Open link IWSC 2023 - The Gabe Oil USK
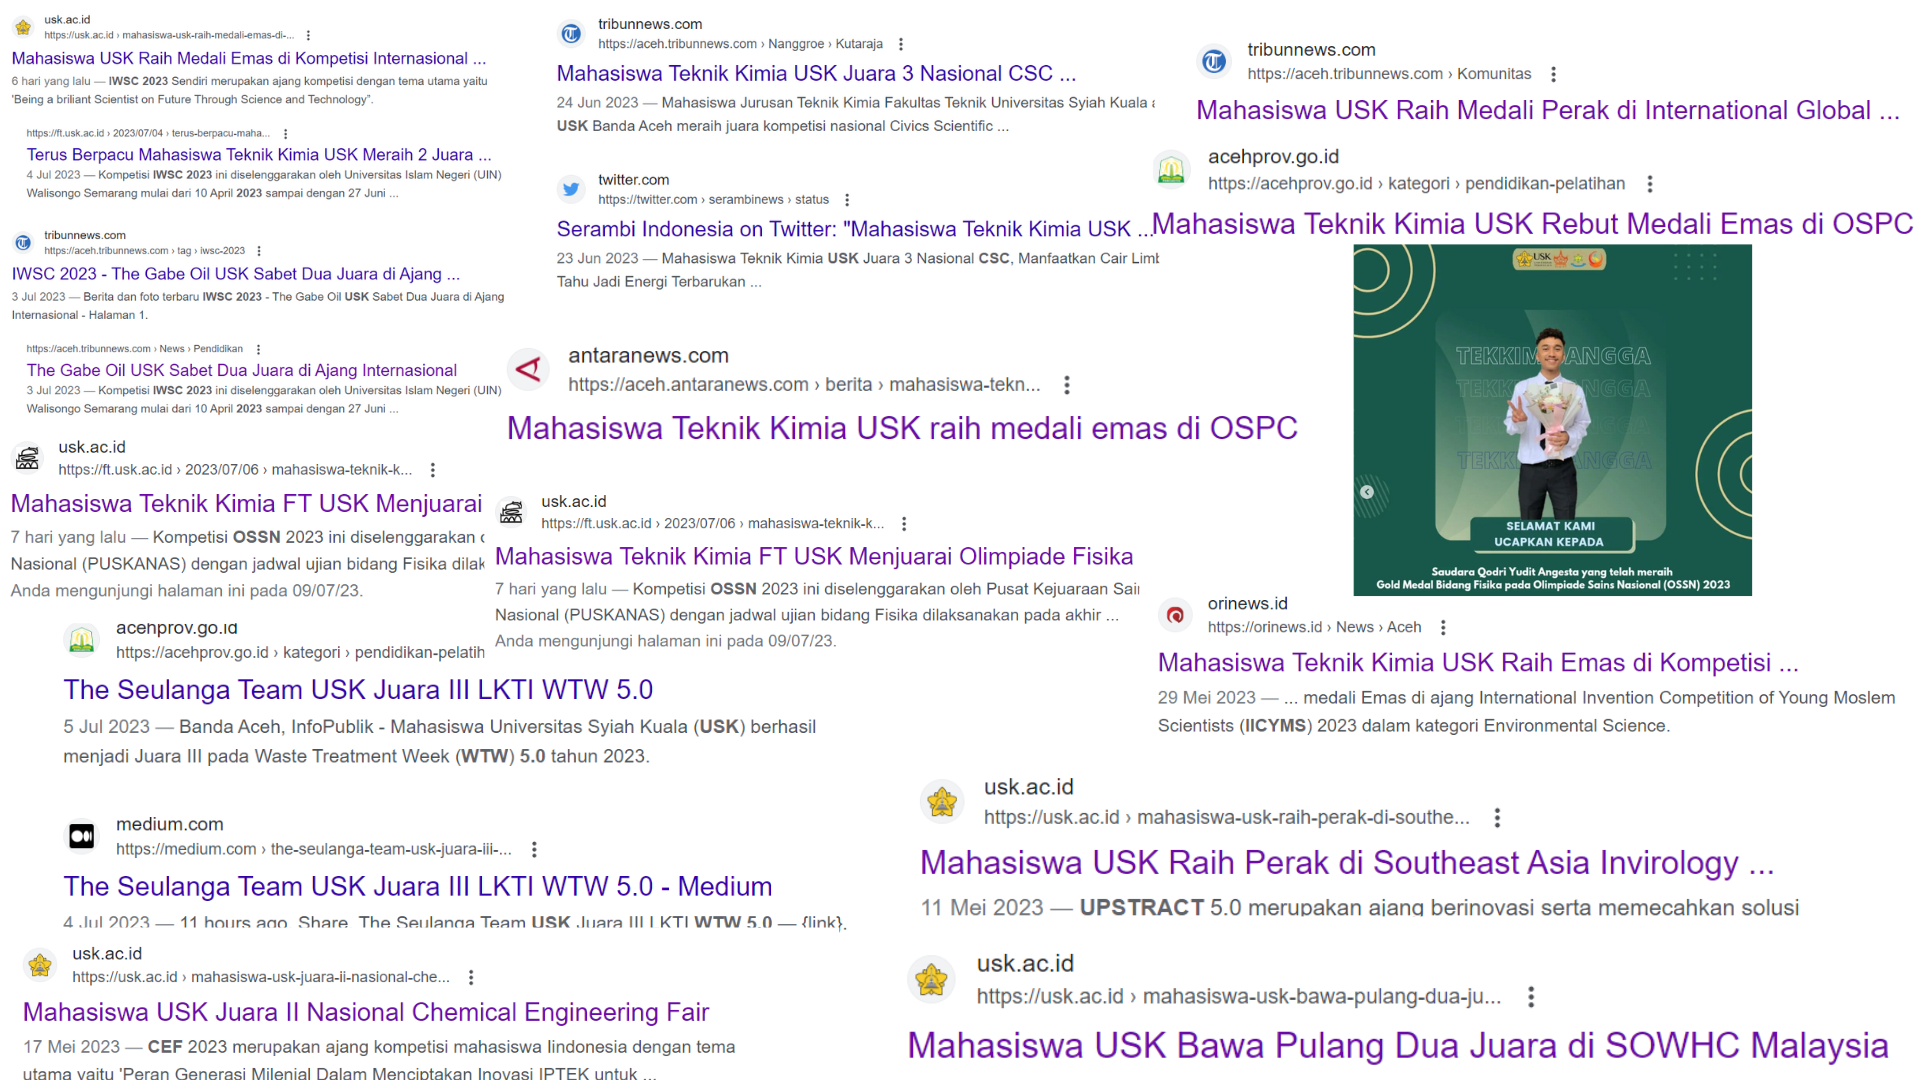Viewport: 1920px width, 1080px height. click(236, 273)
